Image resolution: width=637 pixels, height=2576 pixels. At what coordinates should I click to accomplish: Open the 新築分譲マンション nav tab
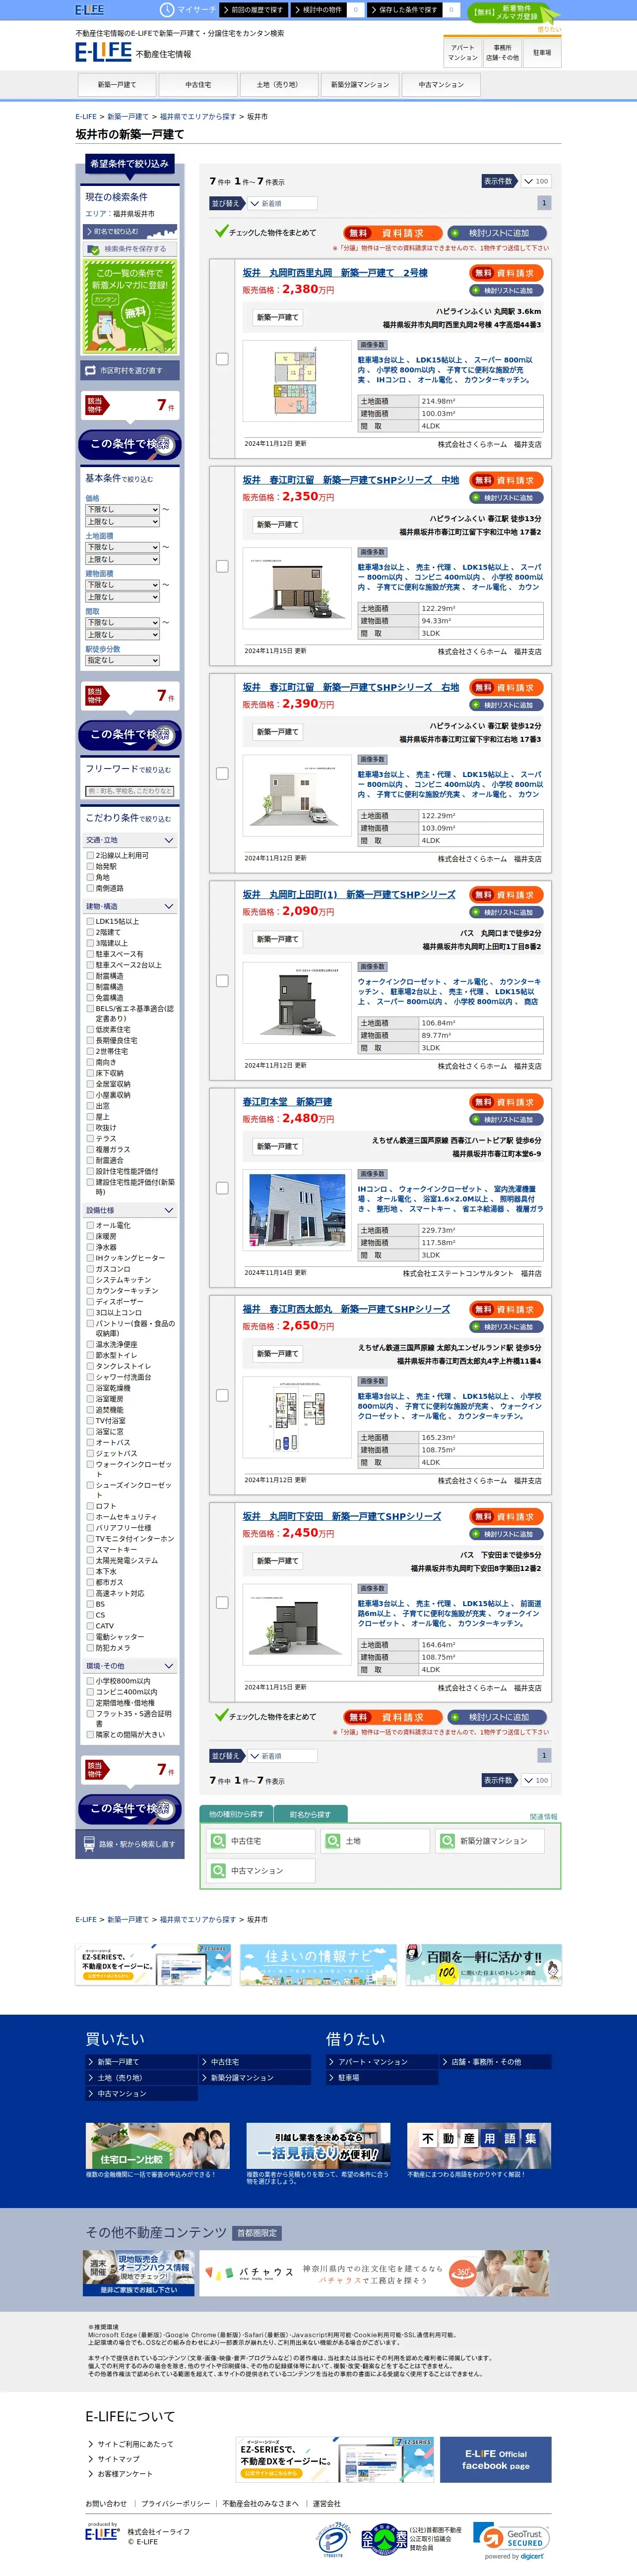360,85
